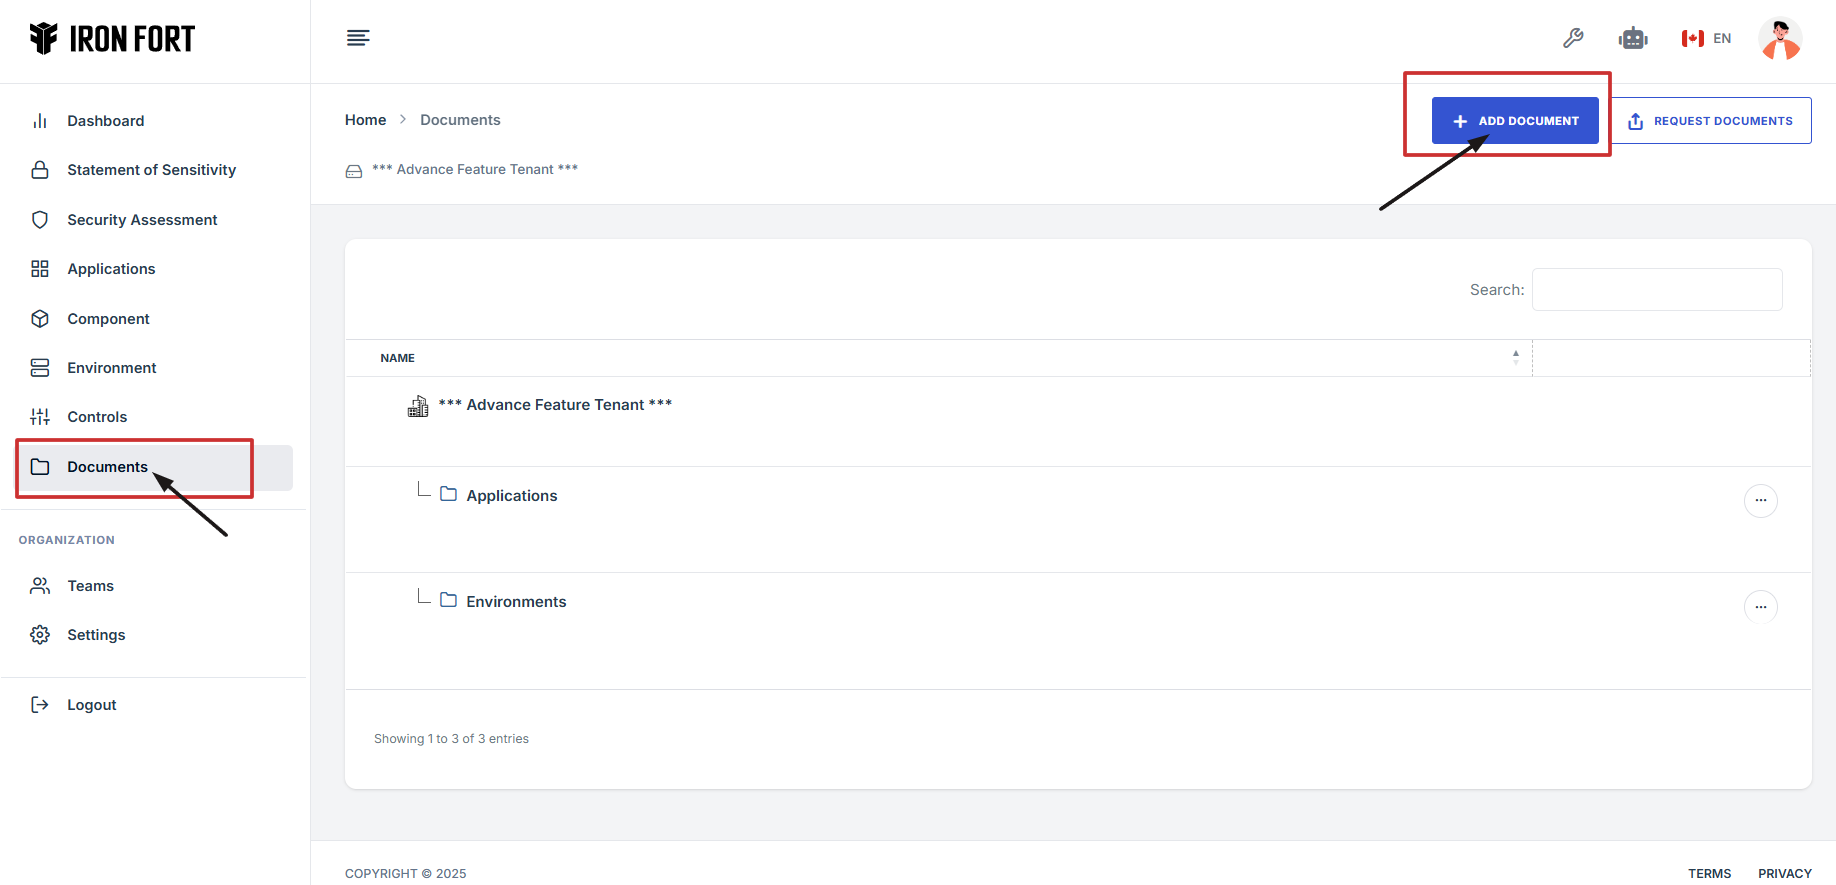Open the wrench tools icon
This screenshot has width=1836, height=885.
coord(1573,38)
